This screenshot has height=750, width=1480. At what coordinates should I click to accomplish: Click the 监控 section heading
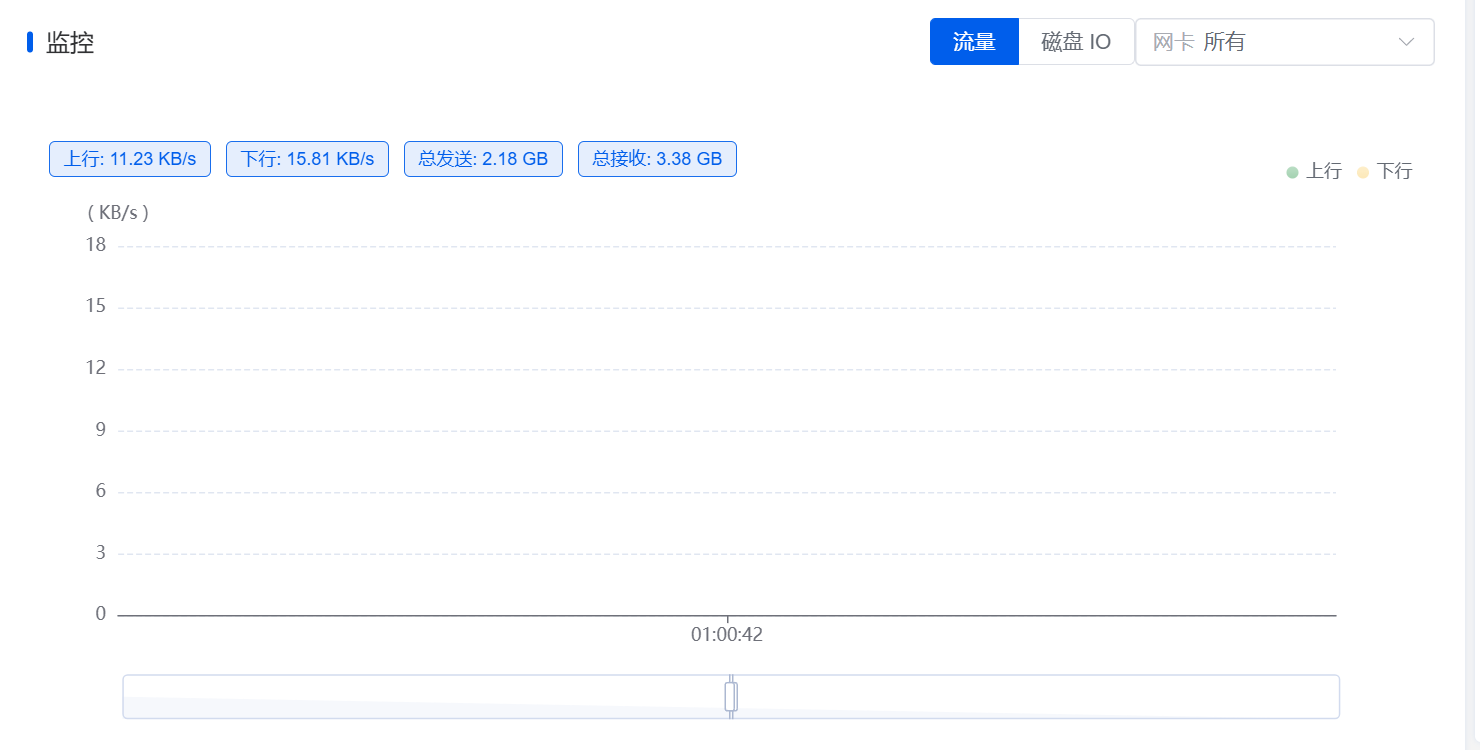pos(70,42)
